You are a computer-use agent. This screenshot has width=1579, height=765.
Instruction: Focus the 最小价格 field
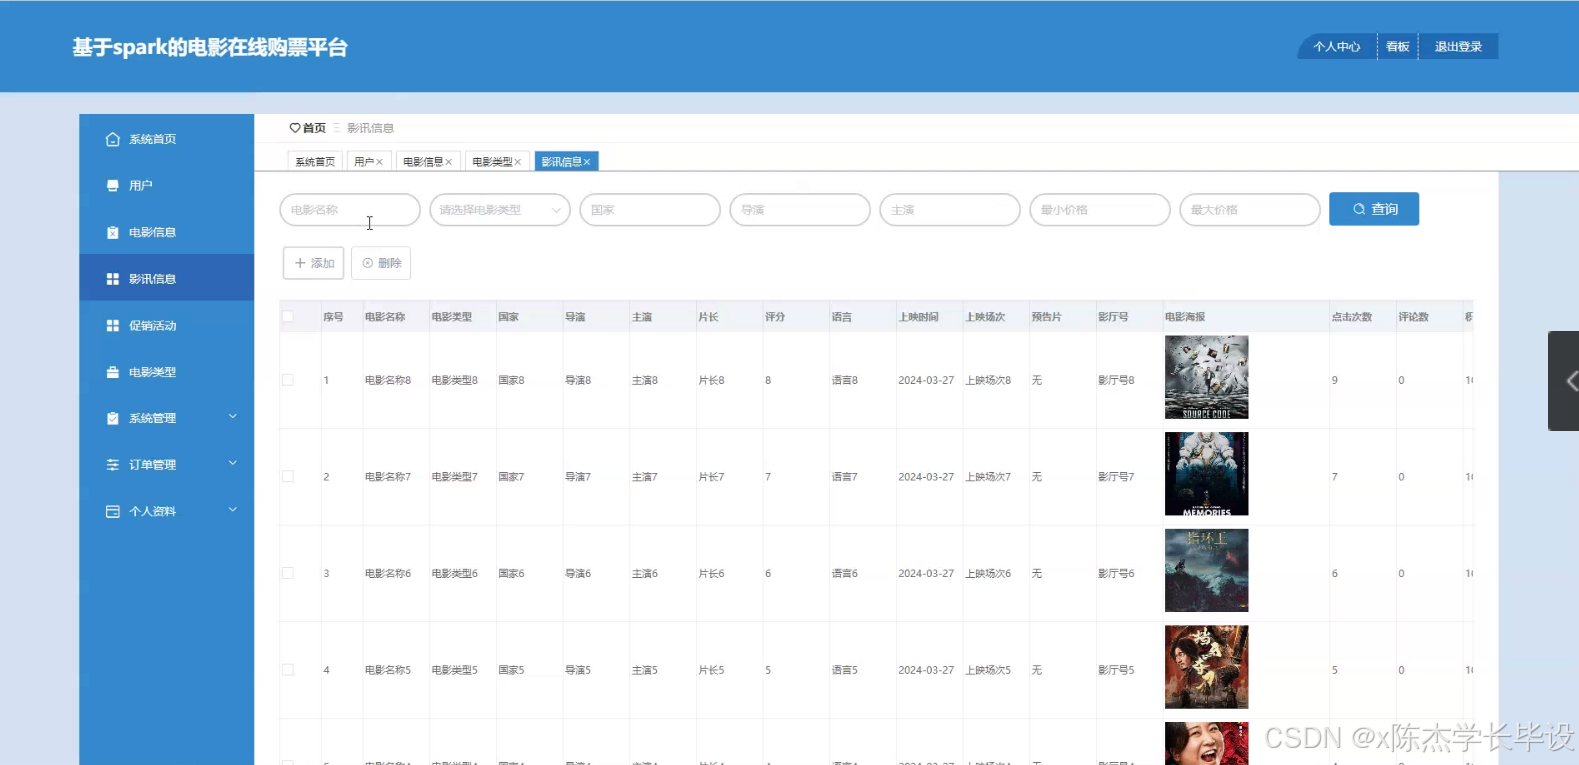(1100, 210)
